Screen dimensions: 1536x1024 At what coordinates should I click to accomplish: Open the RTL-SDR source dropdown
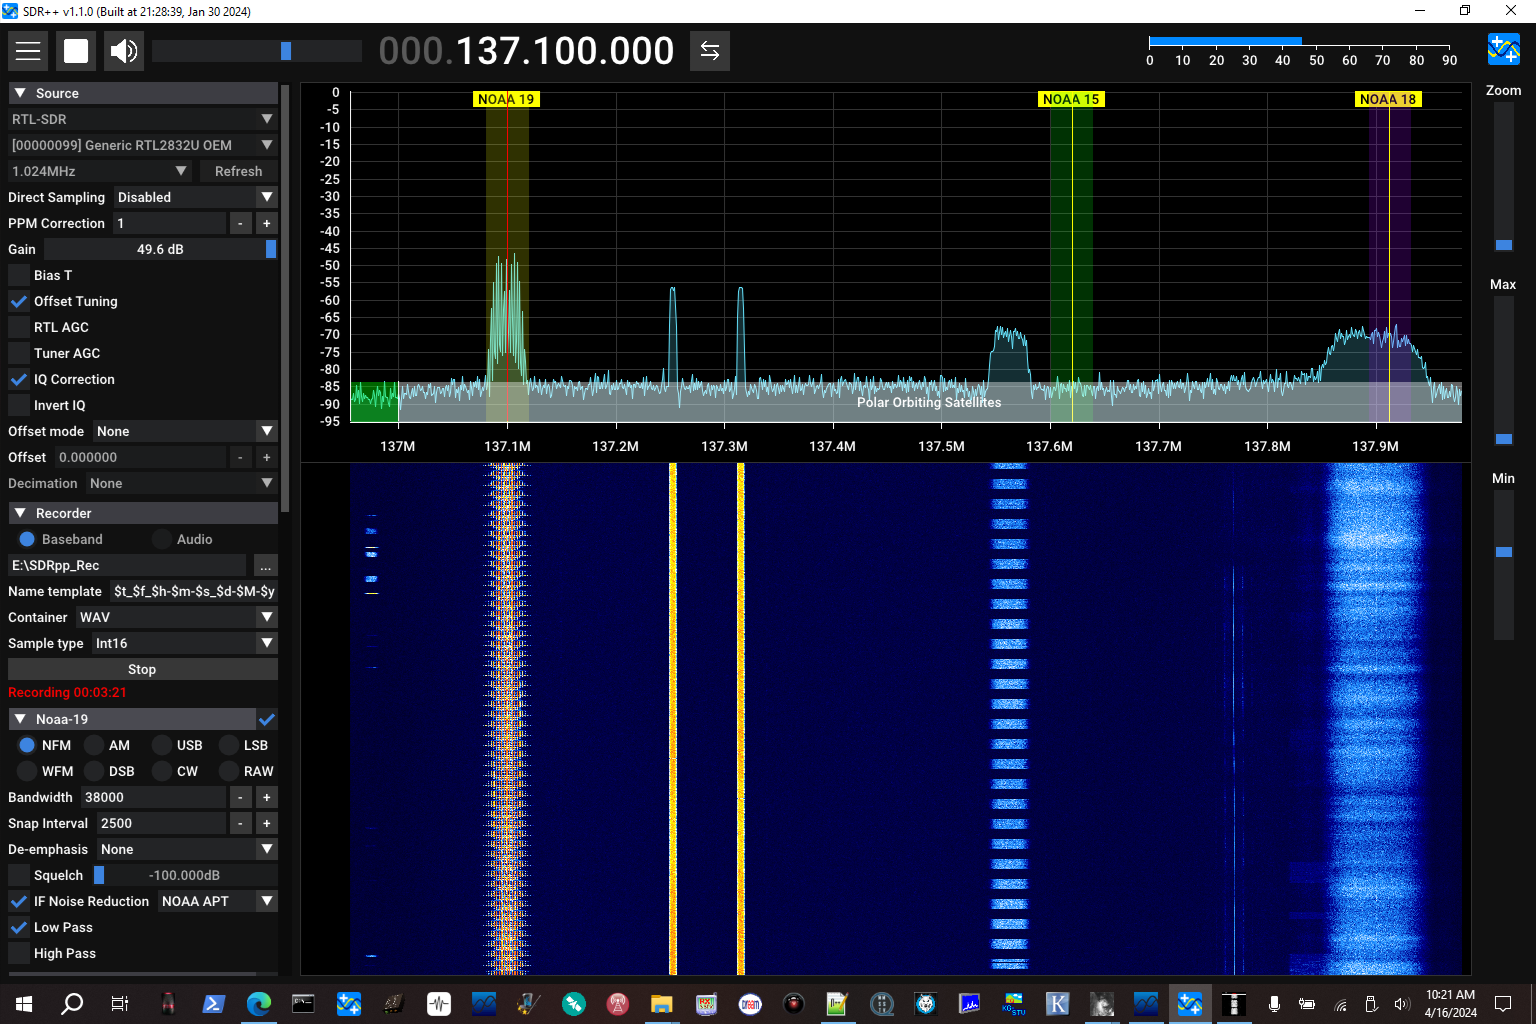143,119
